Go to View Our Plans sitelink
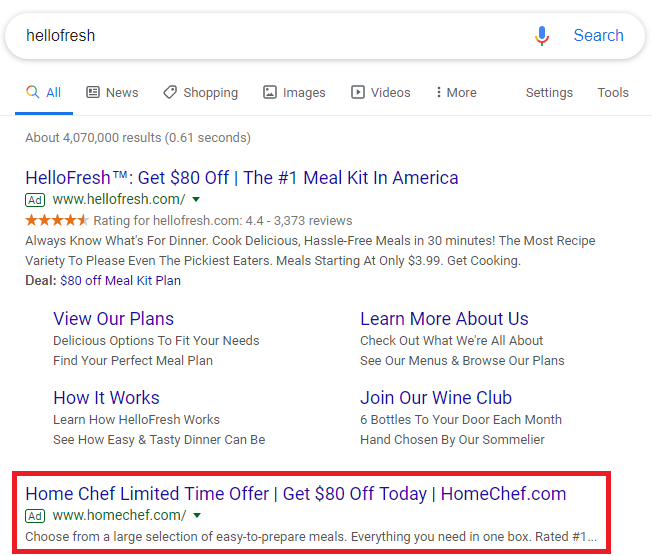 (113, 319)
